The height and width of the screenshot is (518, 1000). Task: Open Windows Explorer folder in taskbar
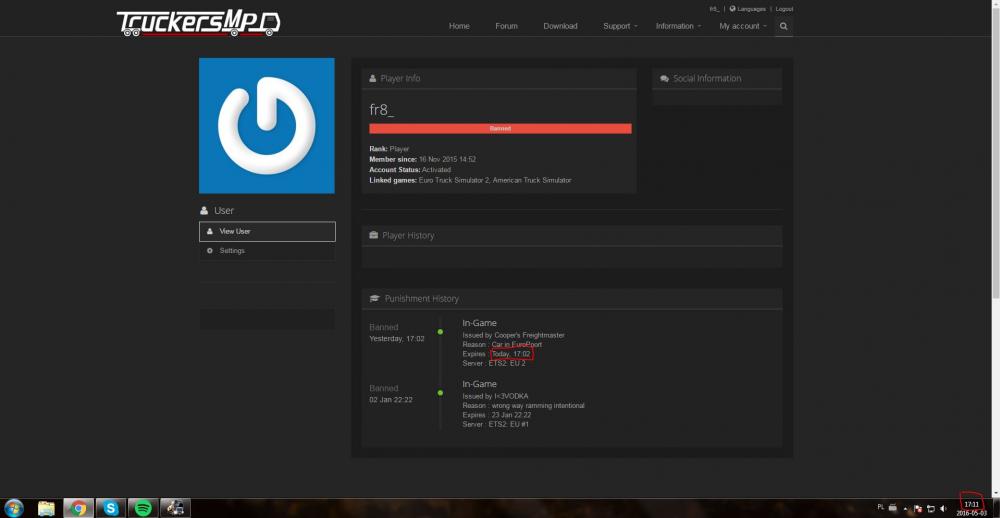[46, 508]
